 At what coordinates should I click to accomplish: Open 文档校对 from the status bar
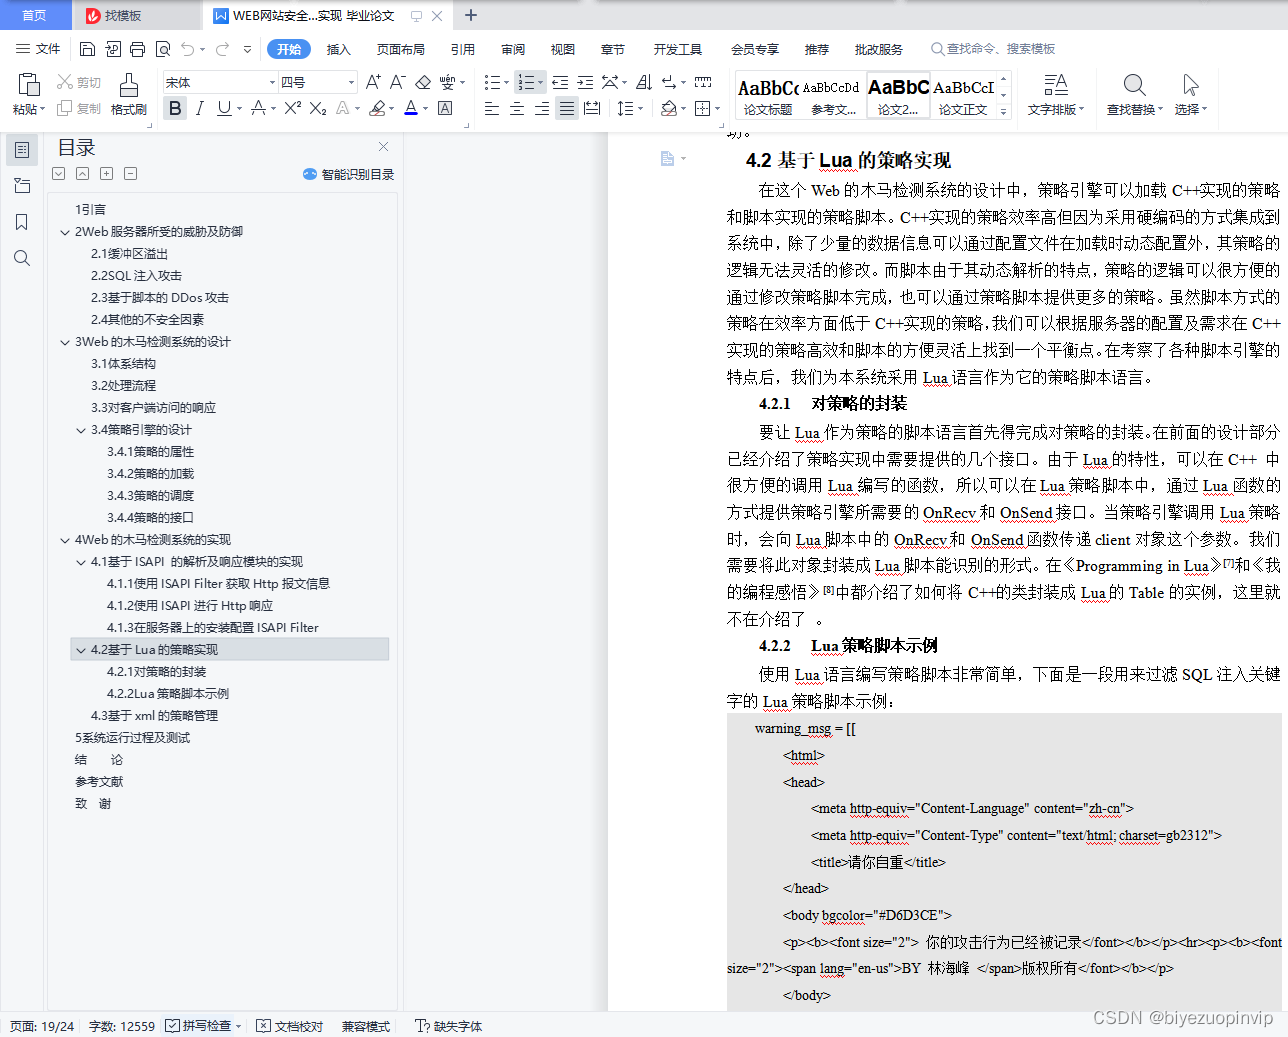(x=289, y=1026)
